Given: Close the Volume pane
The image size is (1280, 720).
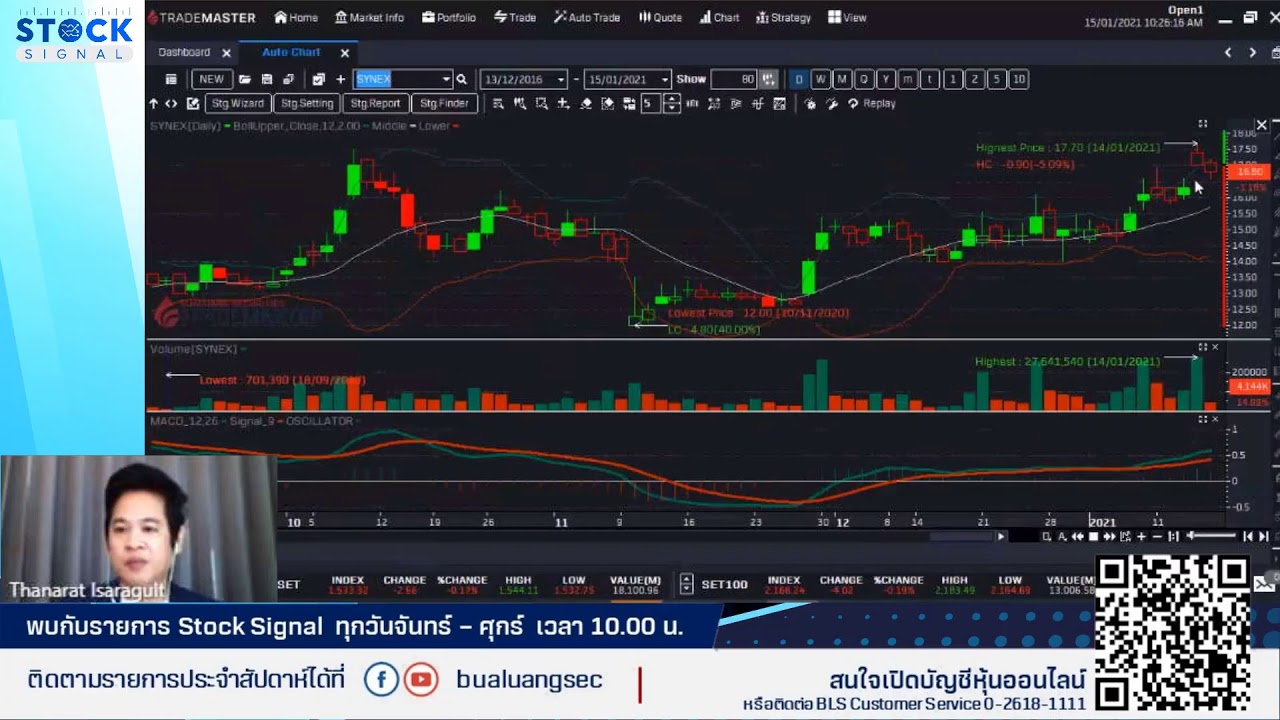Looking at the screenshot, I should (x=1215, y=347).
